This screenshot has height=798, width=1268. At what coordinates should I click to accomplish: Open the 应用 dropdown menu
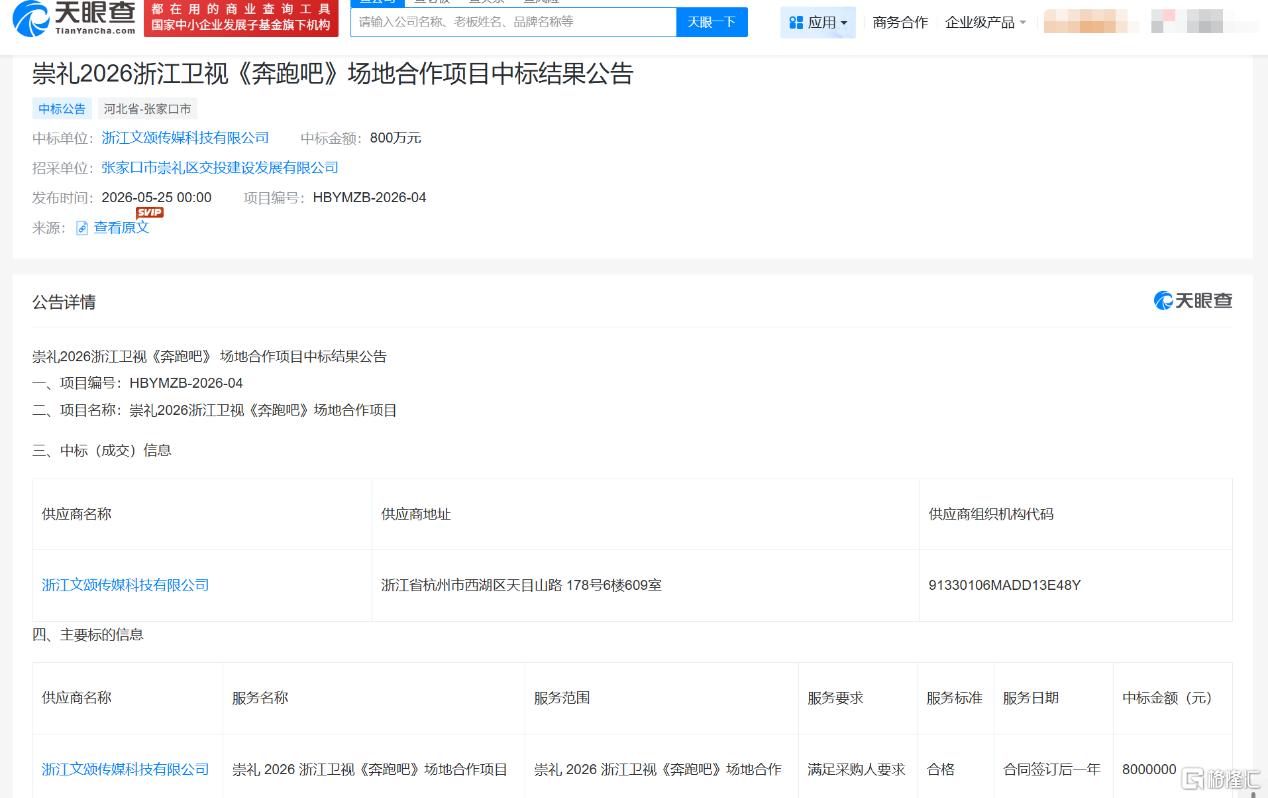pyautogui.click(x=818, y=22)
